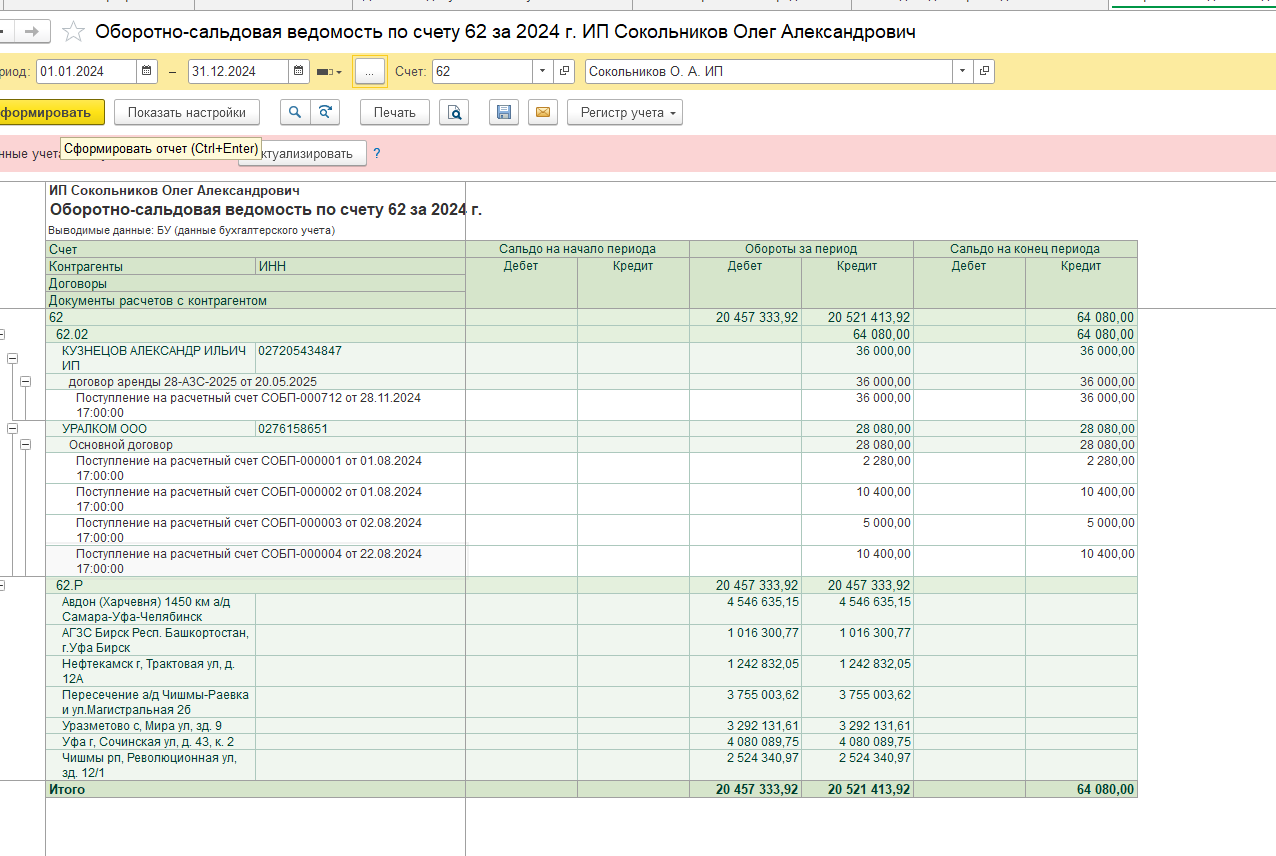Expand the organization dropdown arrow

click(963, 72)
